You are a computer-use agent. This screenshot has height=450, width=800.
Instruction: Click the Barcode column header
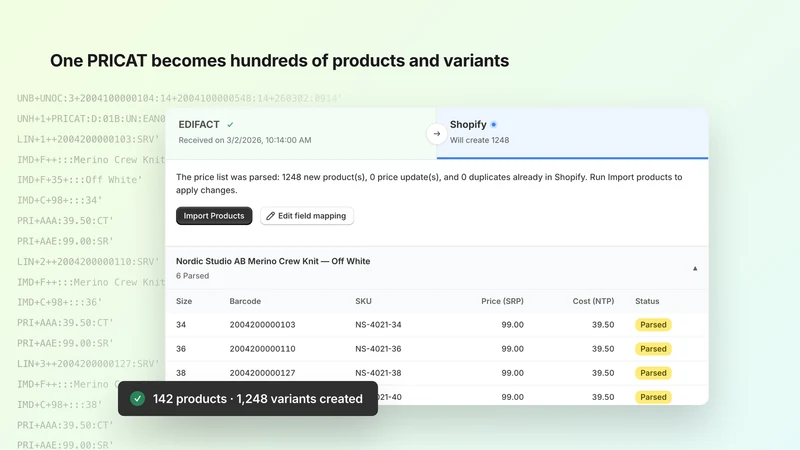pyautogui.click(x=245, y=301)
